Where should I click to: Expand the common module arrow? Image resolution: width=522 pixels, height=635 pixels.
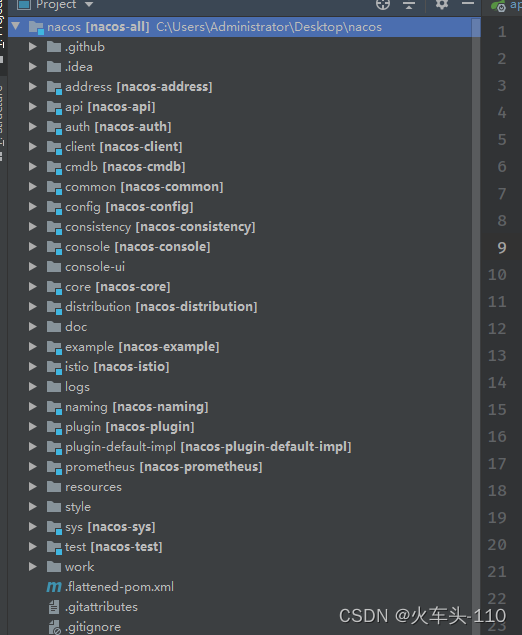[33, 187]
